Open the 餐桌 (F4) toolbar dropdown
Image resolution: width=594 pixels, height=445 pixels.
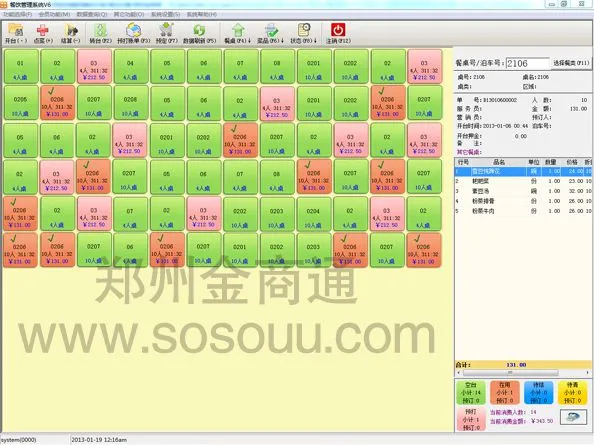238,33
